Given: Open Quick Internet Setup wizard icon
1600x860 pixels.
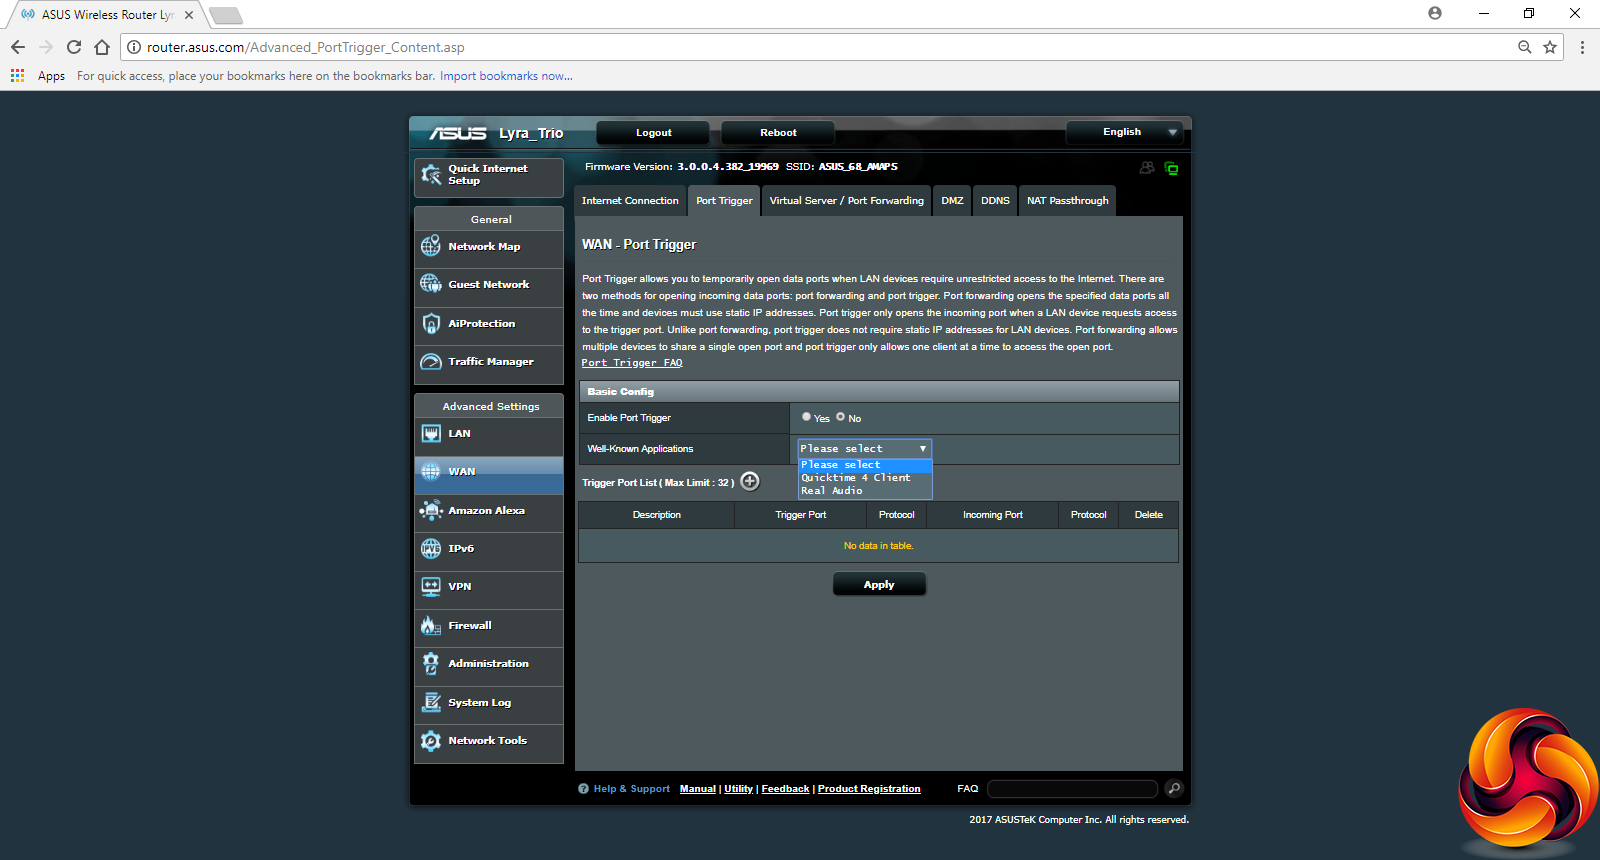Looking at the screenshot, I should point(431,175).
